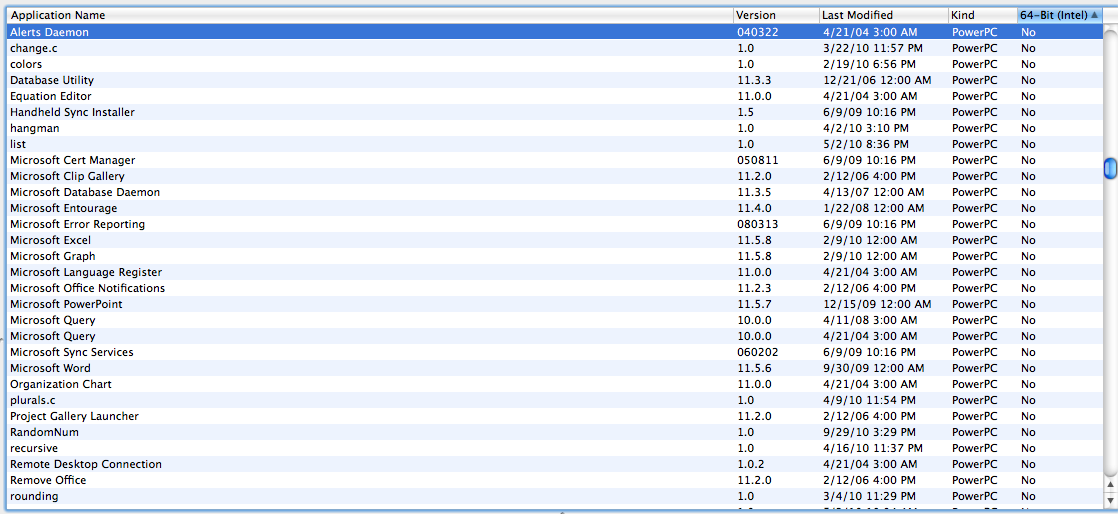Select the colors application row

point(555,64)
